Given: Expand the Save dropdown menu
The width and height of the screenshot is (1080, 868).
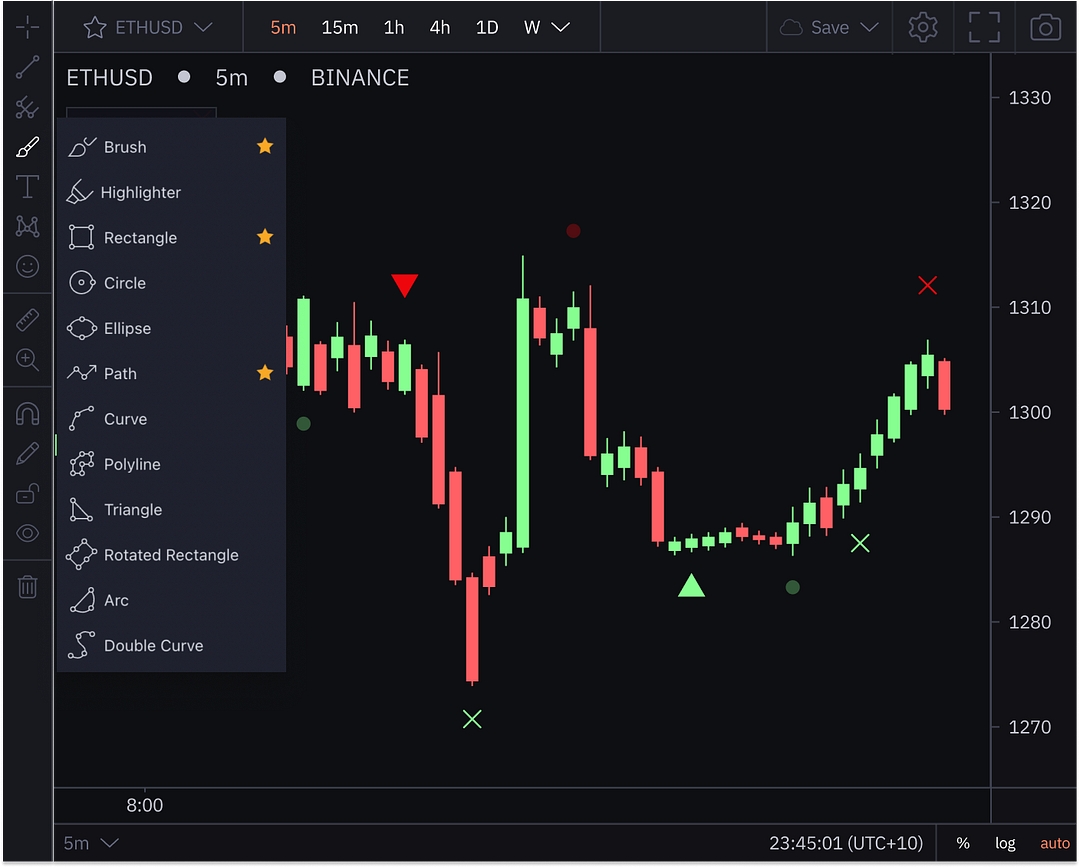Looking at the screenshot, I should pos(869,27).
